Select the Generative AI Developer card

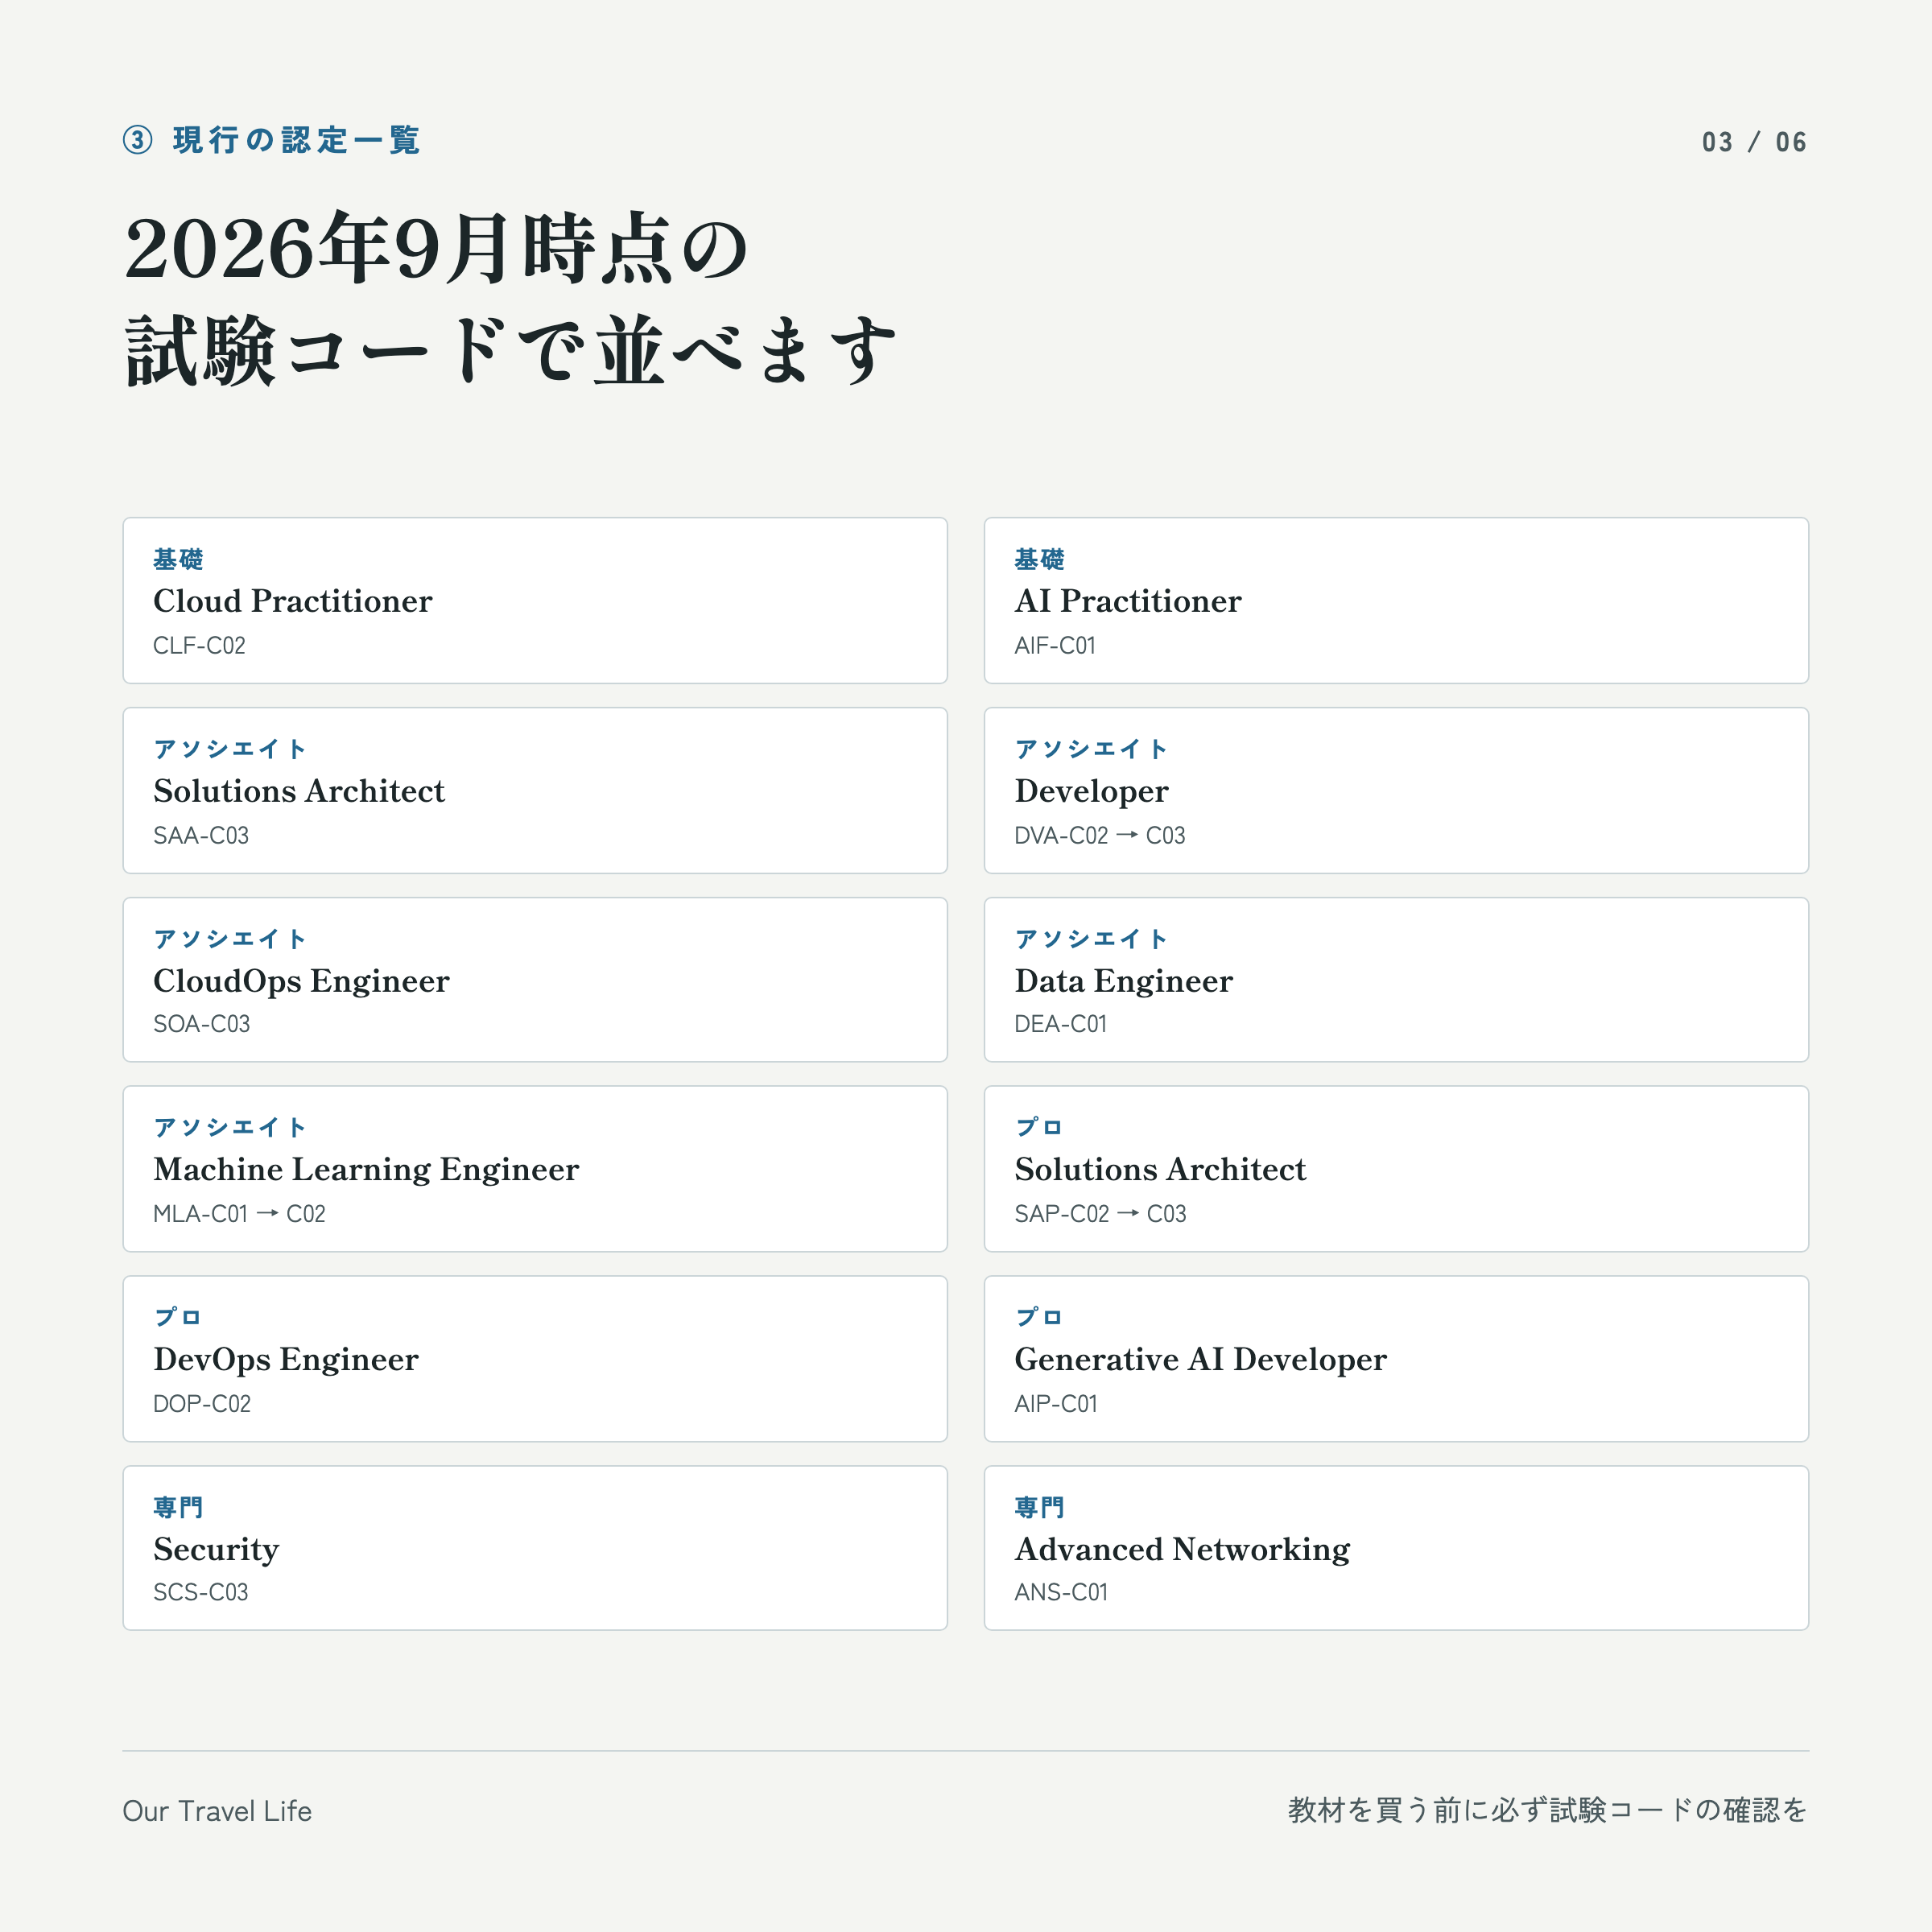point(1396,1358)
